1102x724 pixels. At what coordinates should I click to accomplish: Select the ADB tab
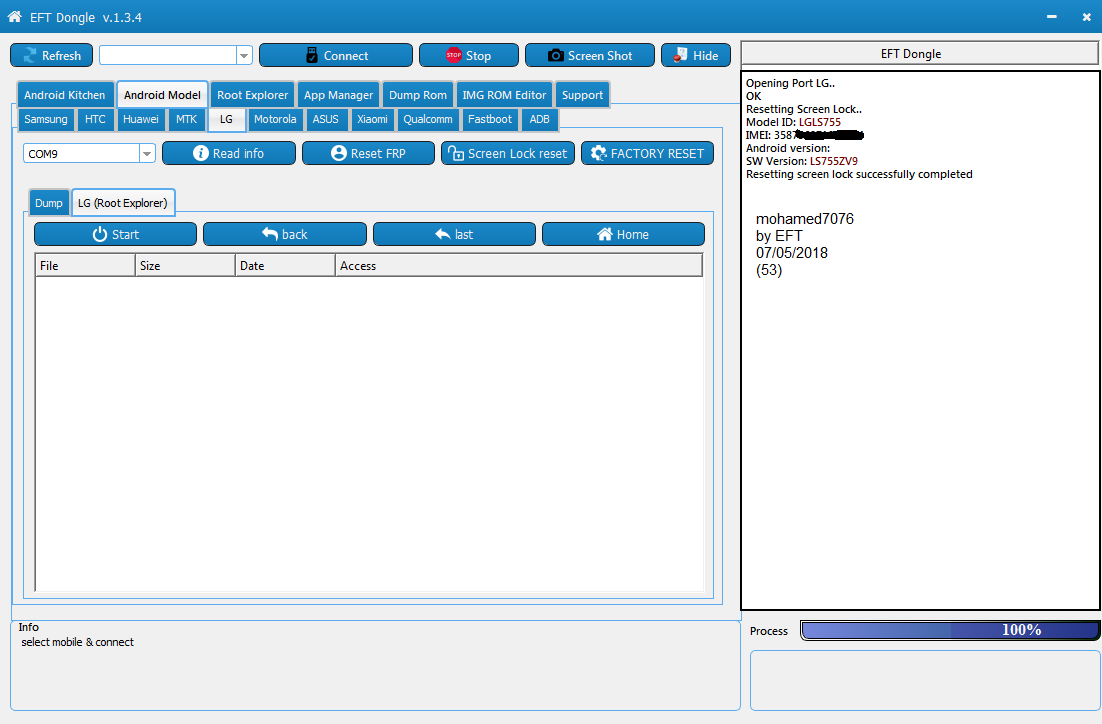tap(539, 119)
